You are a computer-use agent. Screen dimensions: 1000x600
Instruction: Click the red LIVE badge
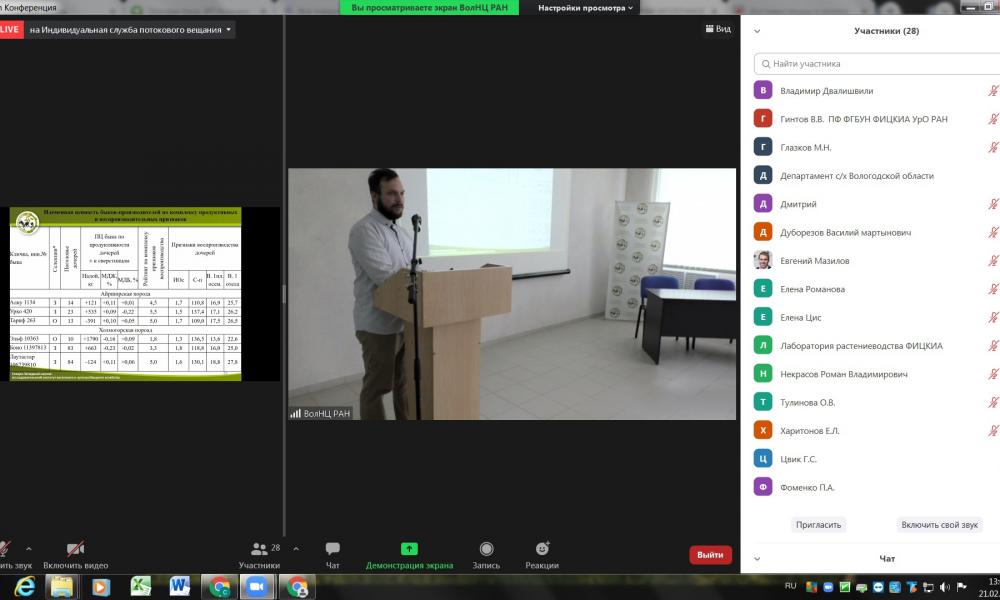click(x=11, y=29)
